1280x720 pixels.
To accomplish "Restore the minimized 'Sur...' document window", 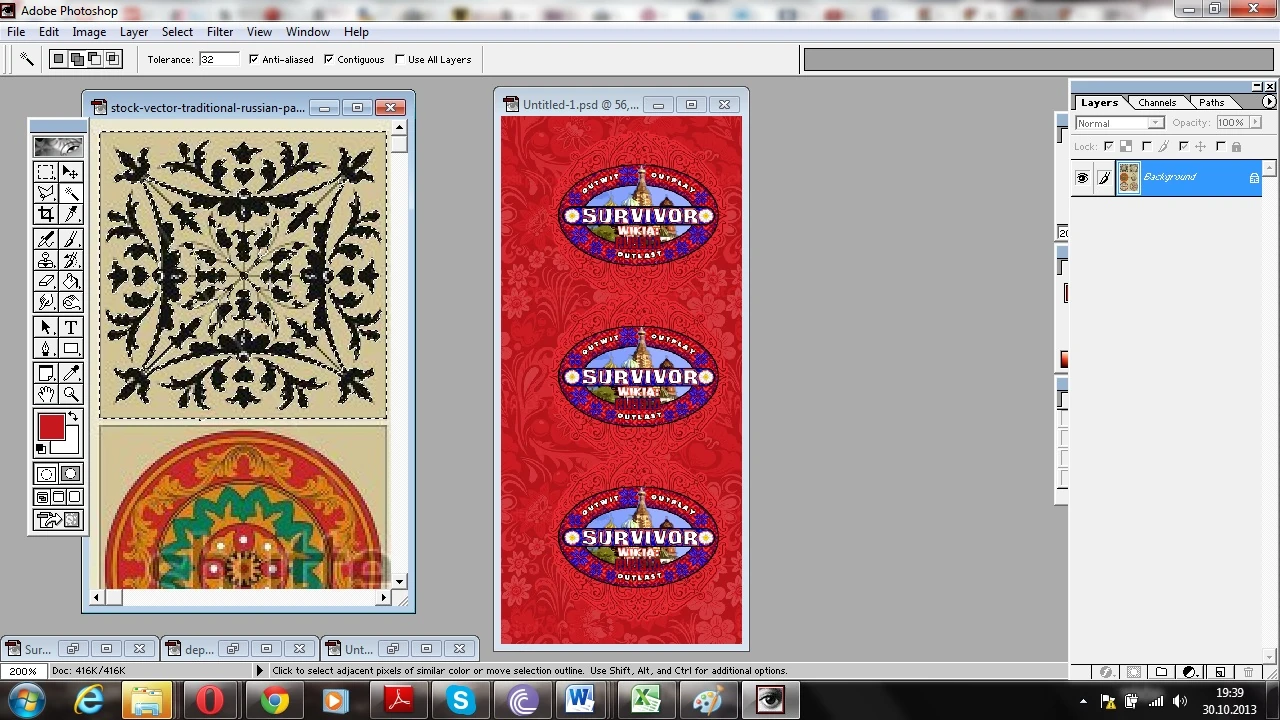I will 73,649.
